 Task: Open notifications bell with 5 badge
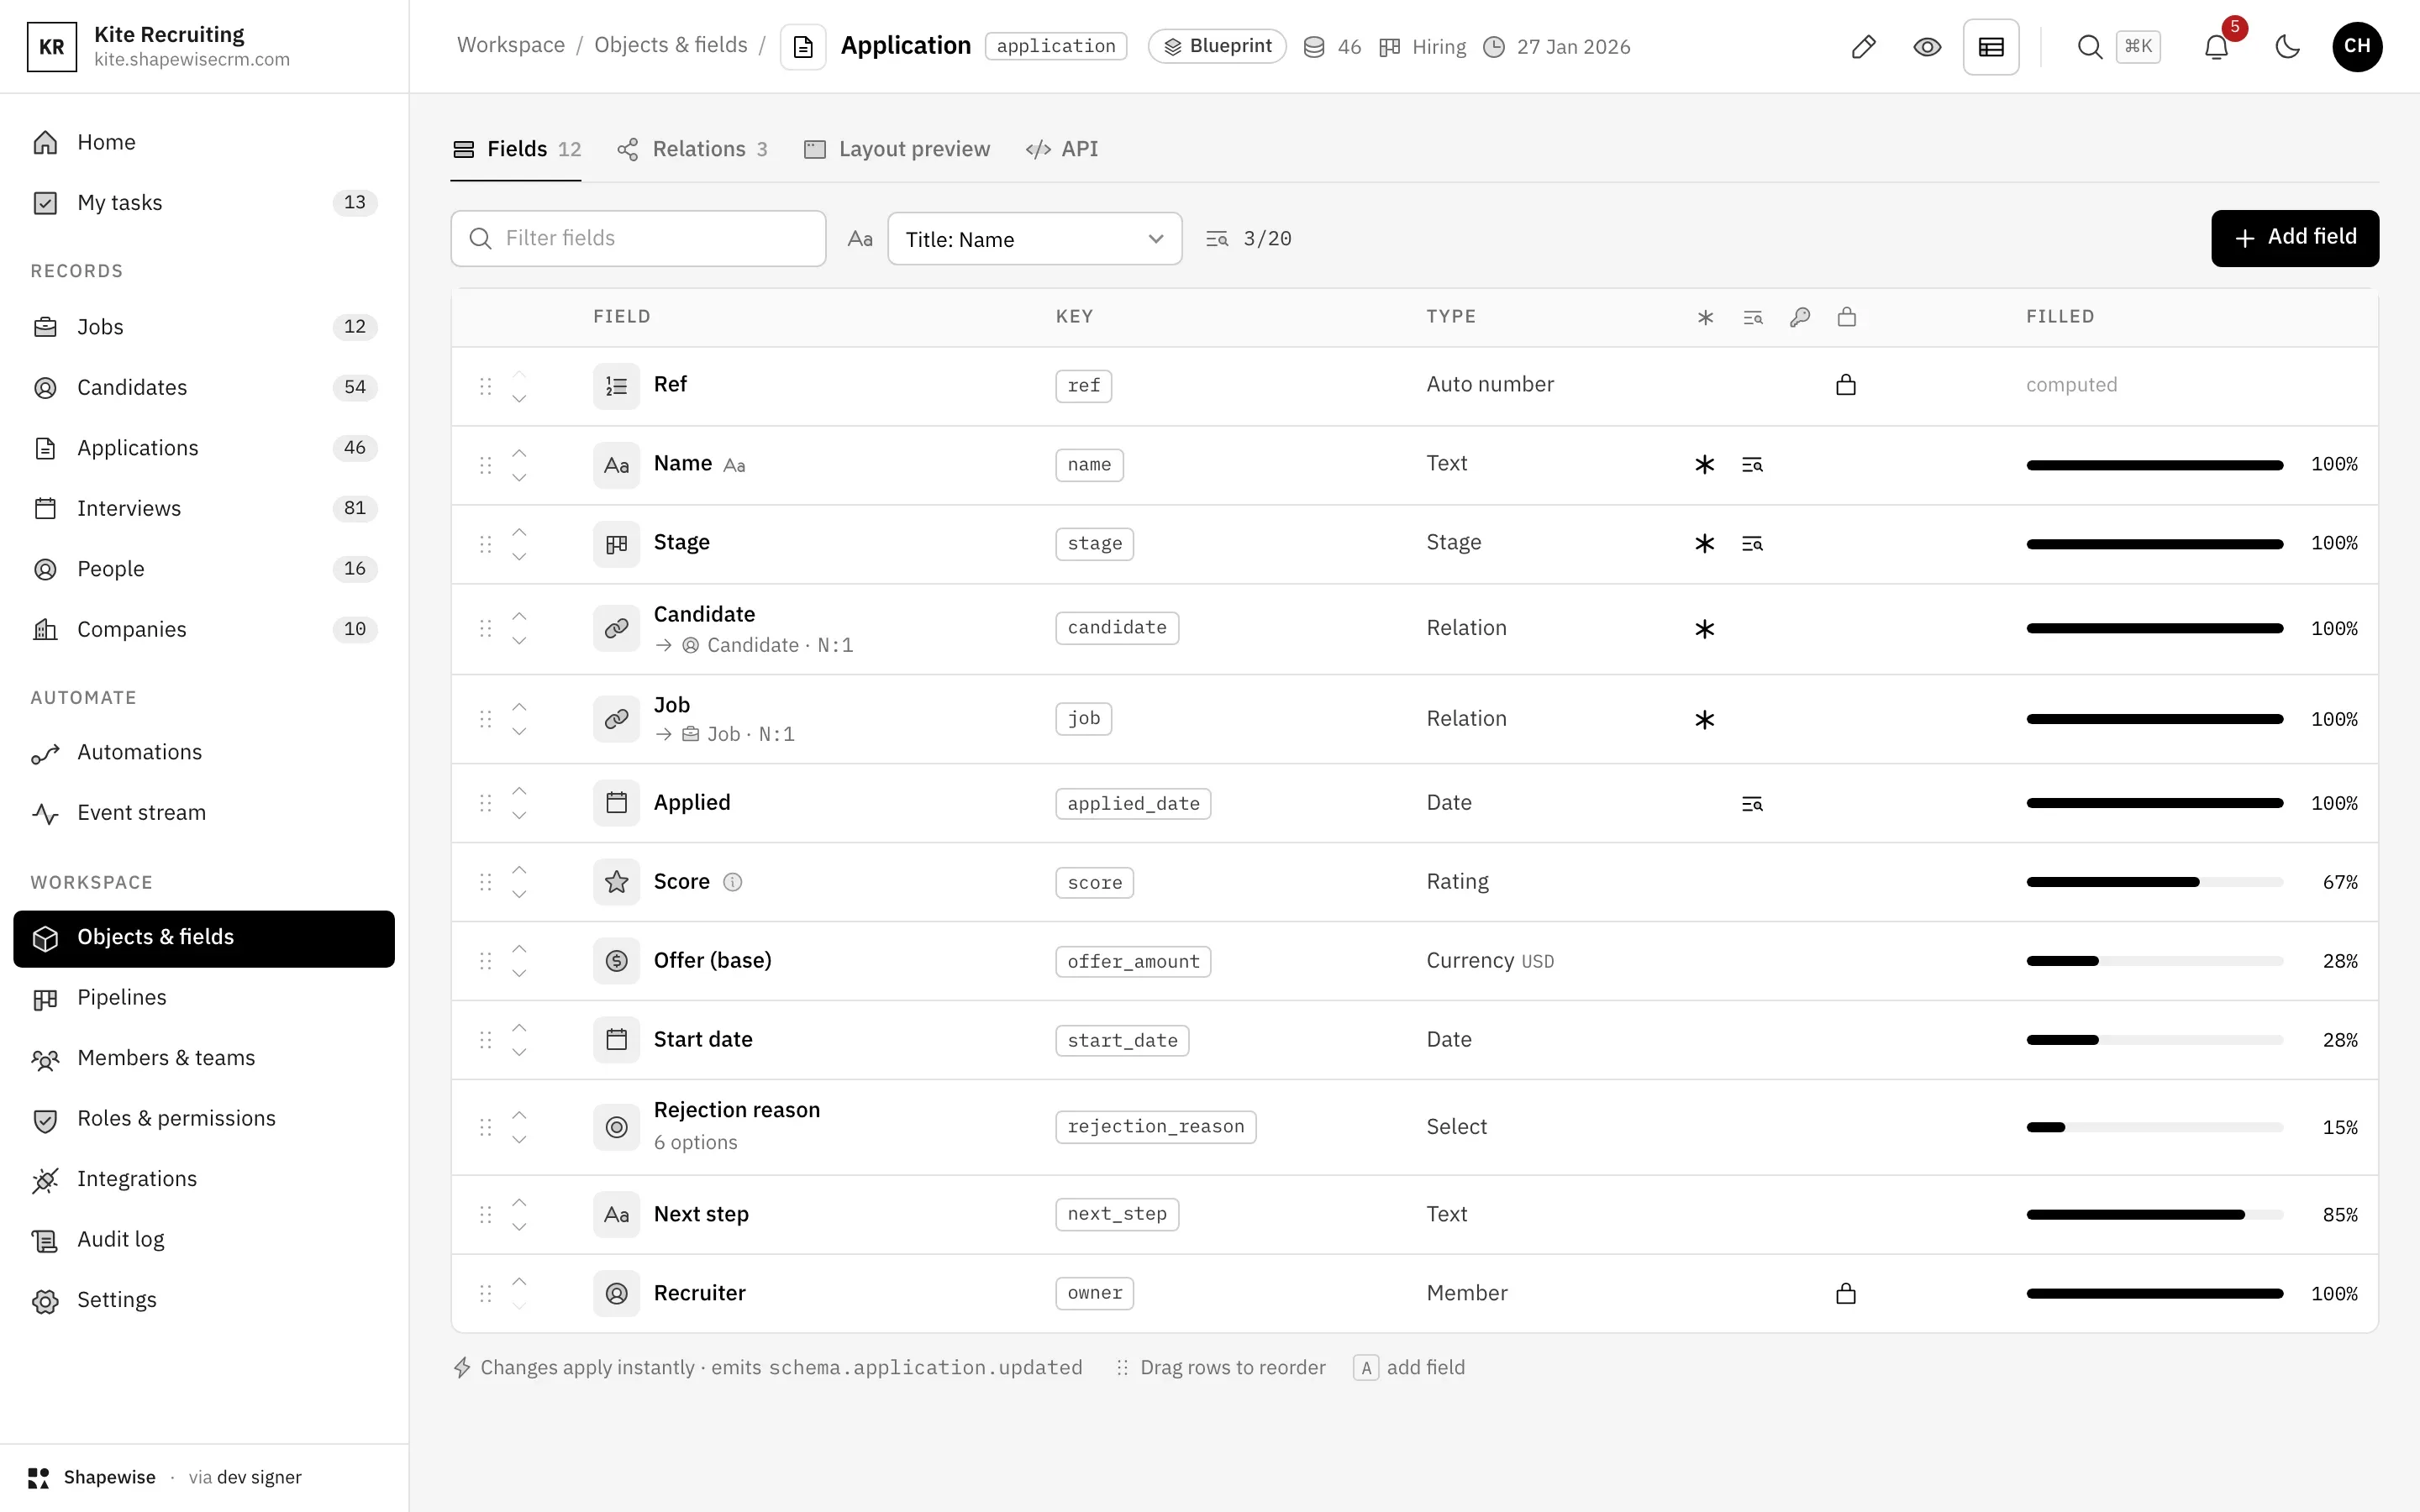coord(2216,47)
